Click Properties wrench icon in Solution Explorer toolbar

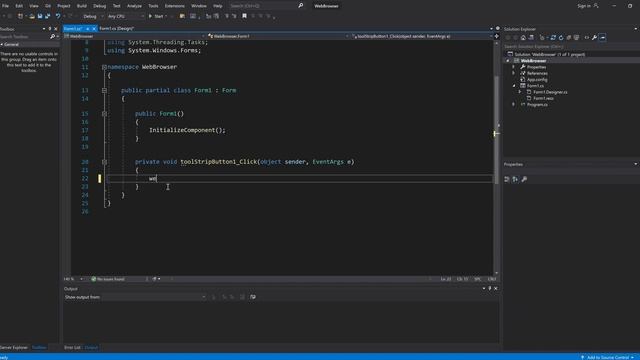point(595,38)
